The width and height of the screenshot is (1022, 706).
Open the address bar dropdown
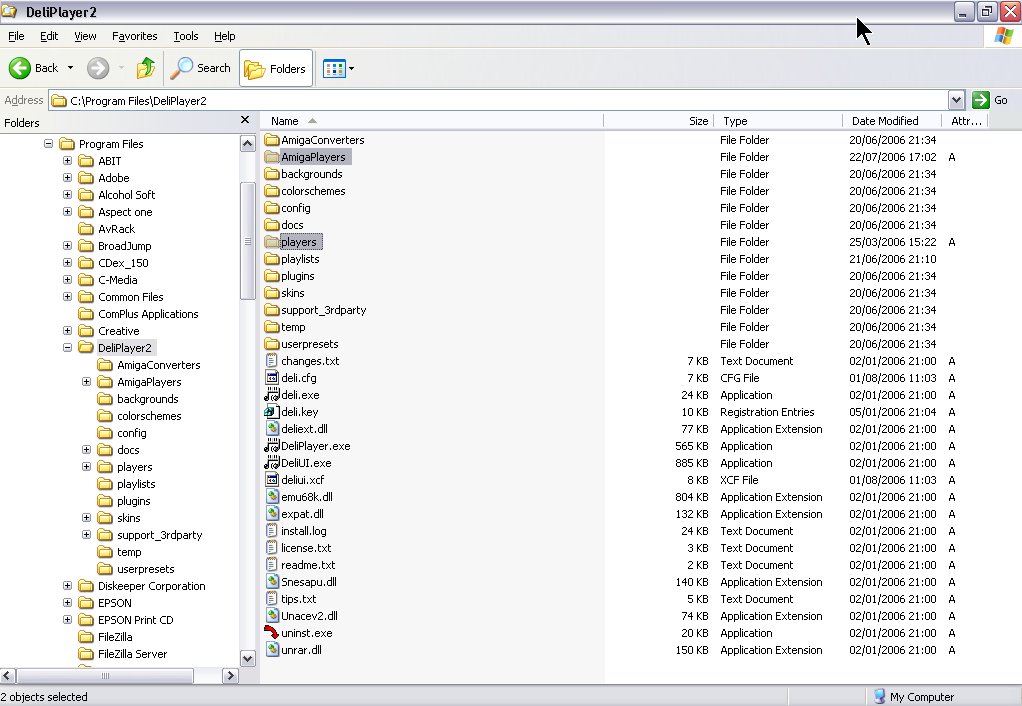[956, 100]
